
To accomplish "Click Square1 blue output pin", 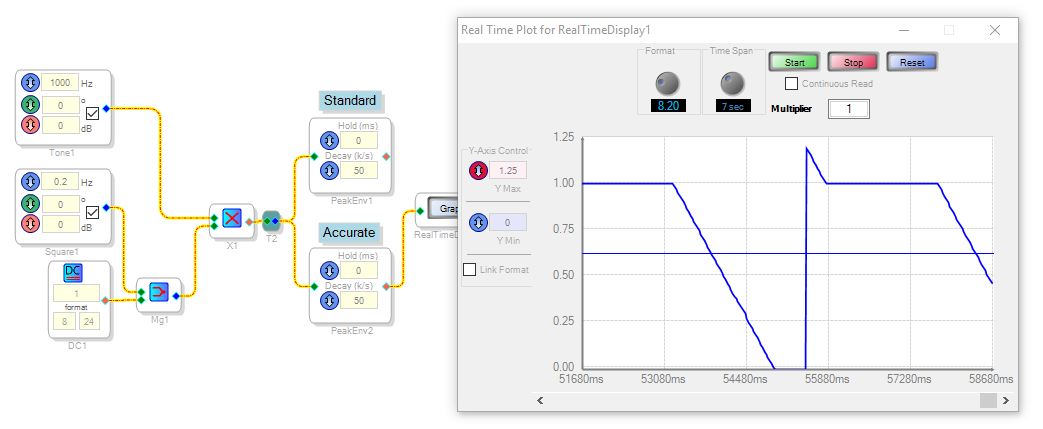I will 106,208.
